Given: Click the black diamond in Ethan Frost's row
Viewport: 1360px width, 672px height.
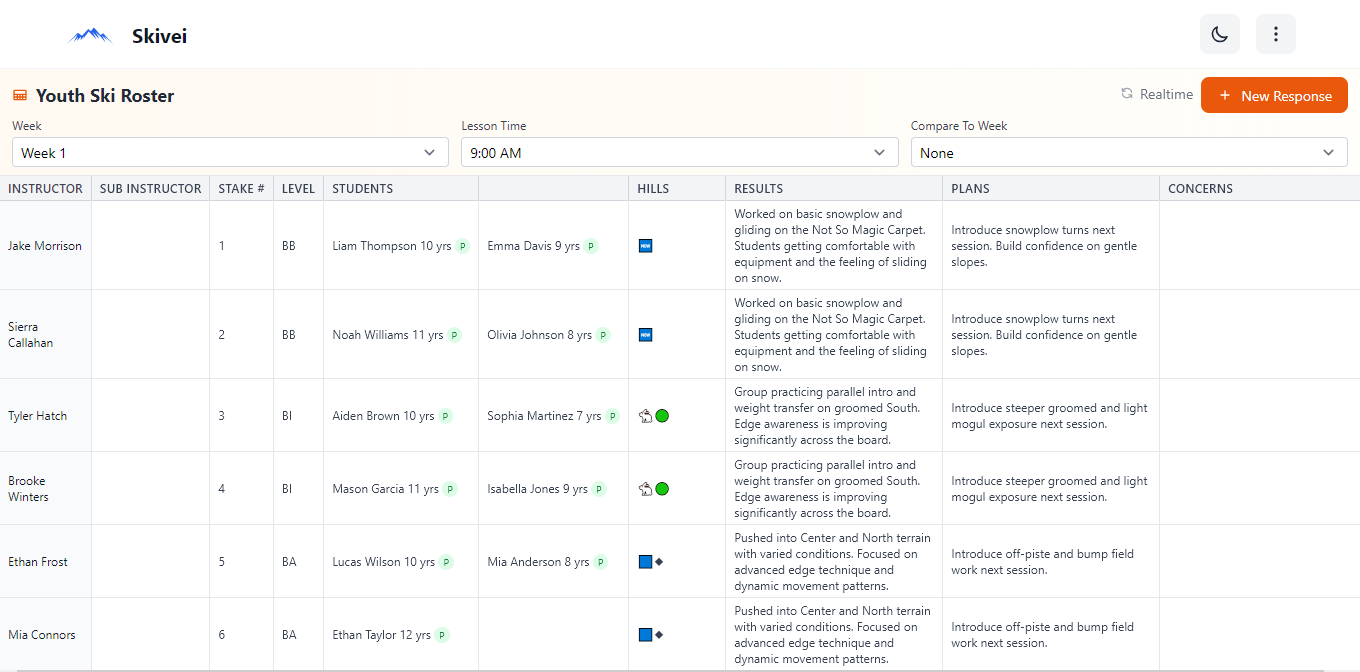Looking at the screenshot, I should pos(659,562).
